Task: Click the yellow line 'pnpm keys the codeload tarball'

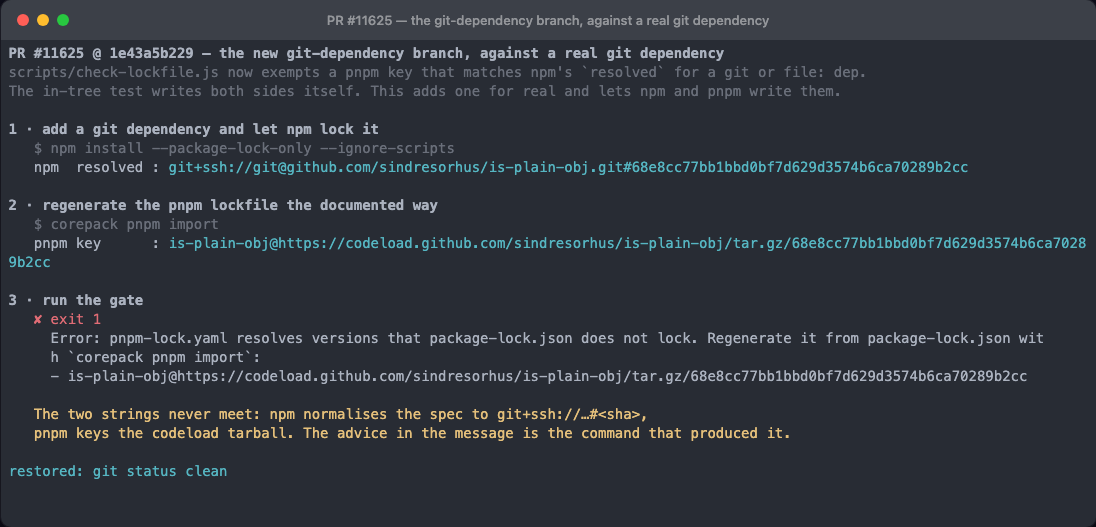Action: coord(412,433)
